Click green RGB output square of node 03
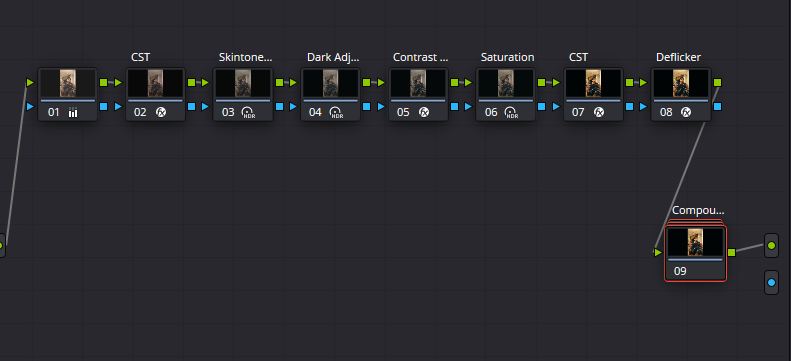 tap(279, 82)
